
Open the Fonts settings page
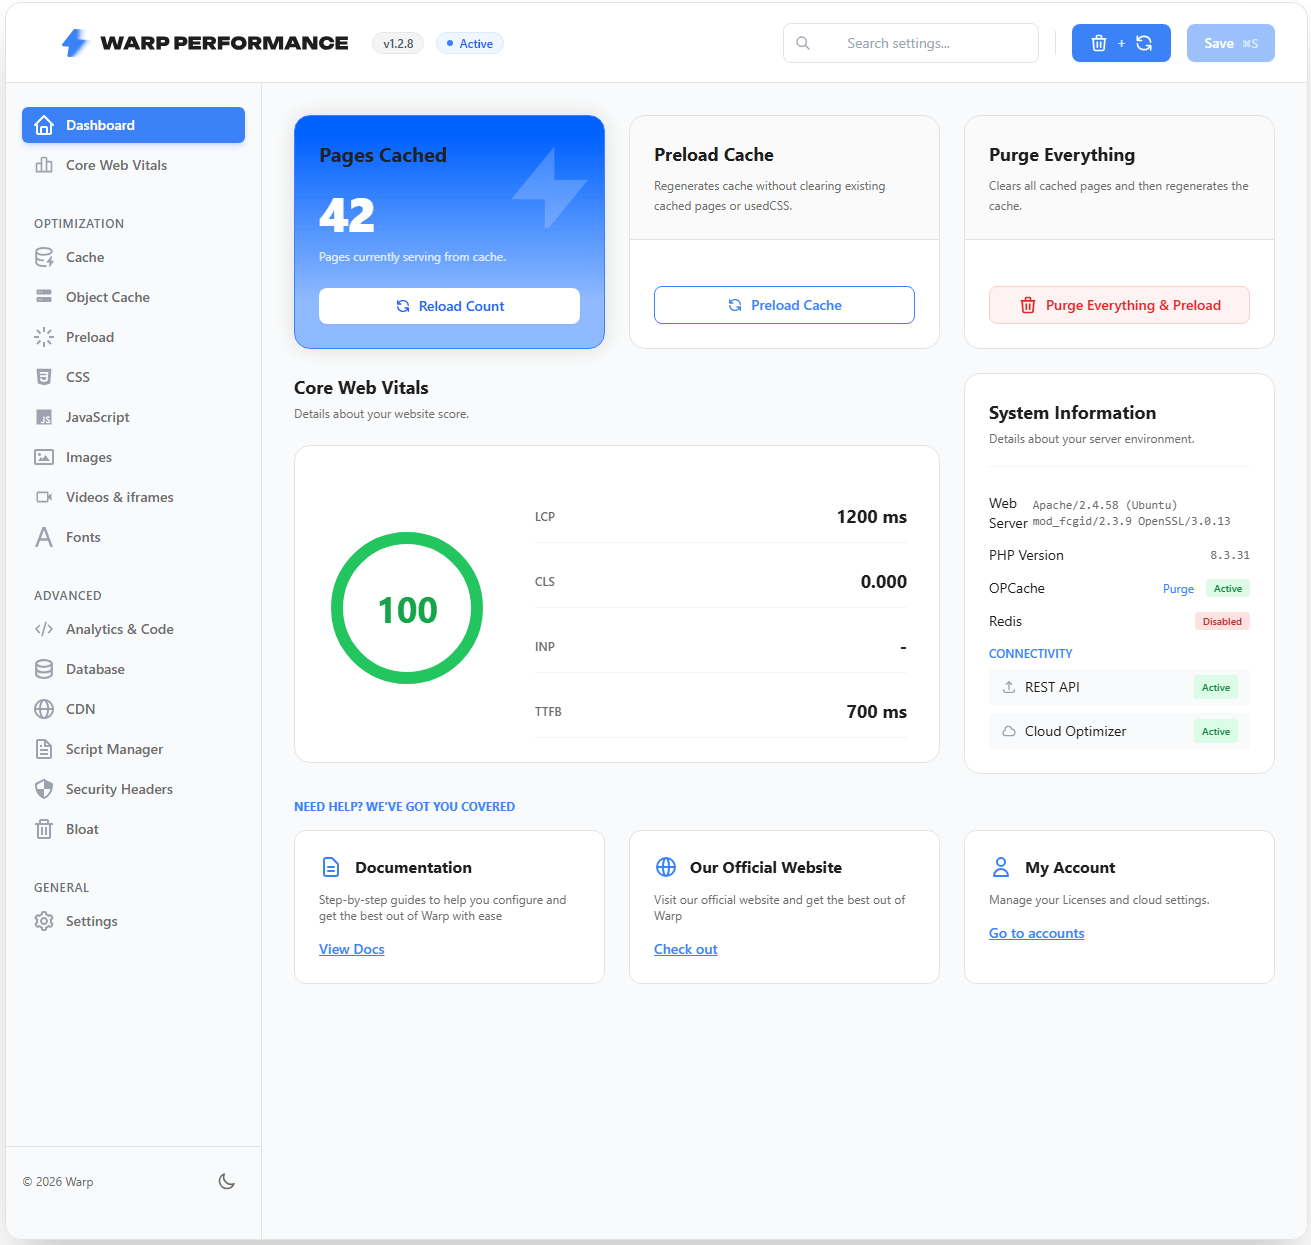pyautogui.click(x=133, y=537)
